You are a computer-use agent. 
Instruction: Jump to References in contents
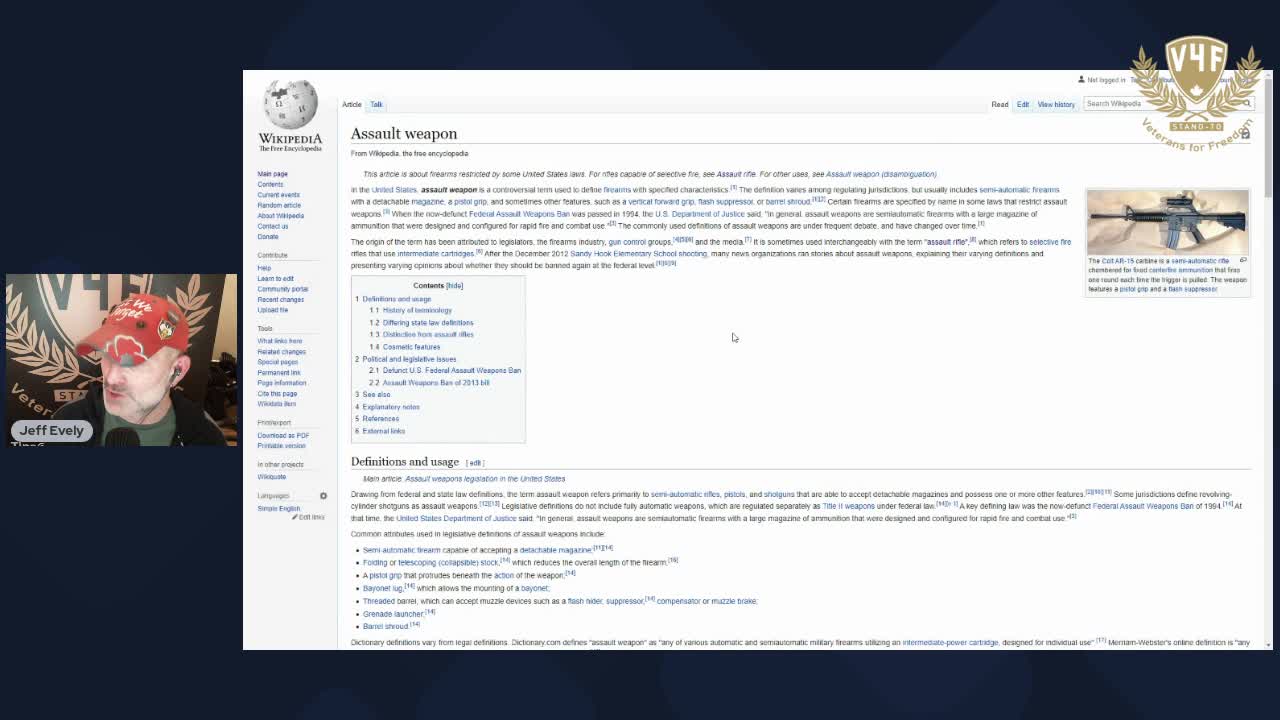click(x=380, y=419)
